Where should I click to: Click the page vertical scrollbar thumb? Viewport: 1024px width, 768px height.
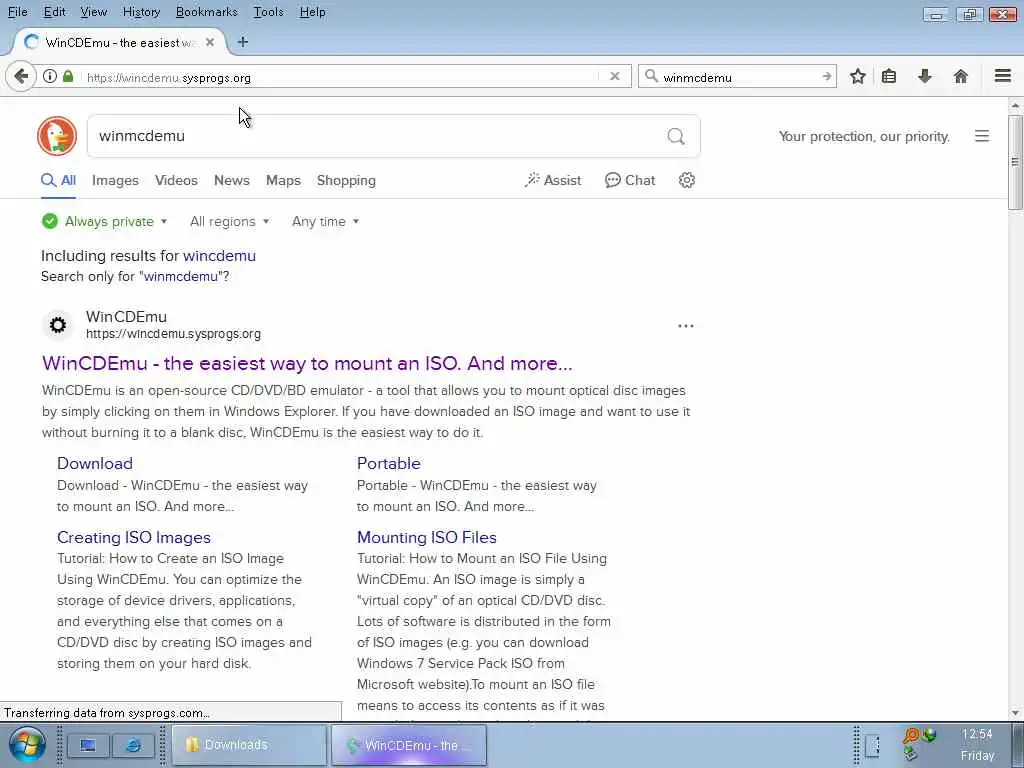point(1015,163)
